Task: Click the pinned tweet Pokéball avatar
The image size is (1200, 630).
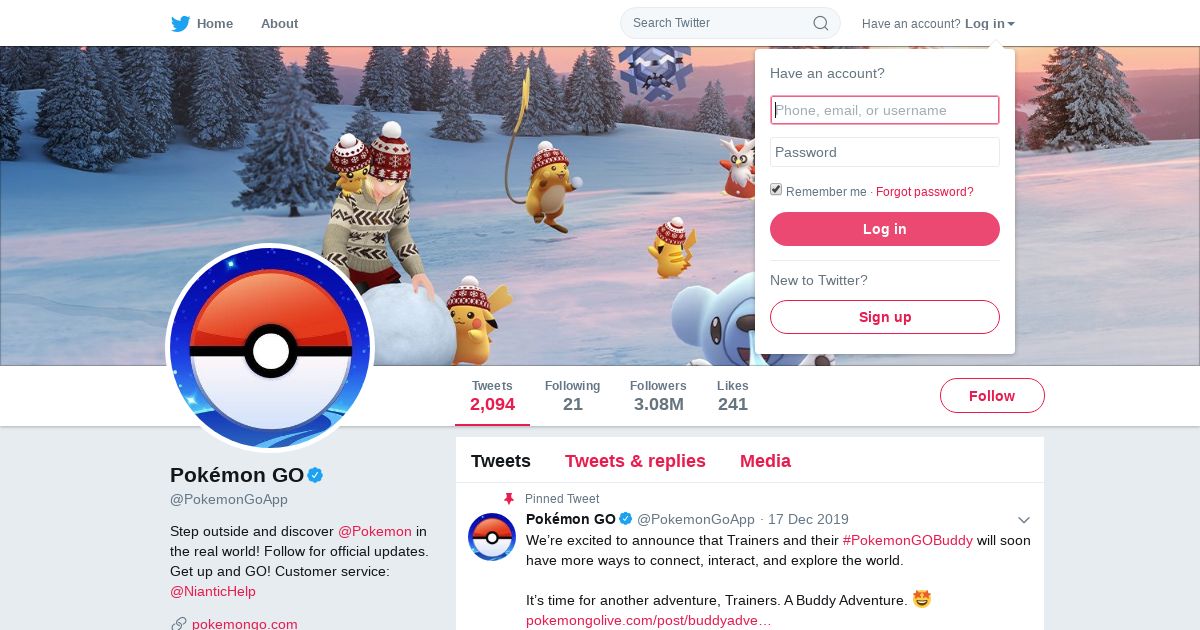Action: click(x=492, y=537)
